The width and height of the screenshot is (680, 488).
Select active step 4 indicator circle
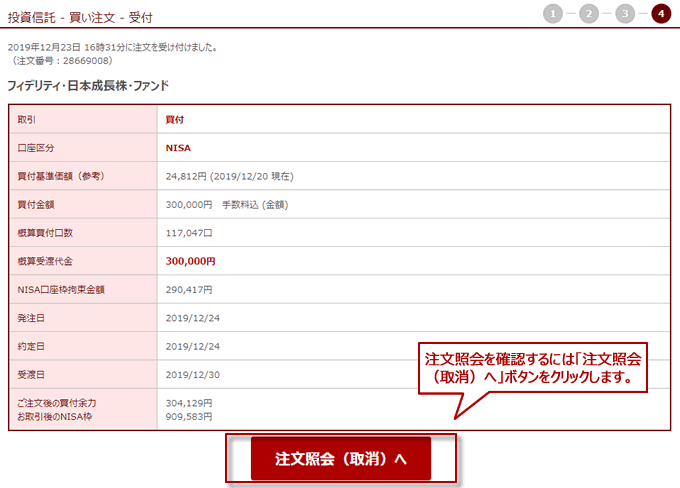pos(661,14)
